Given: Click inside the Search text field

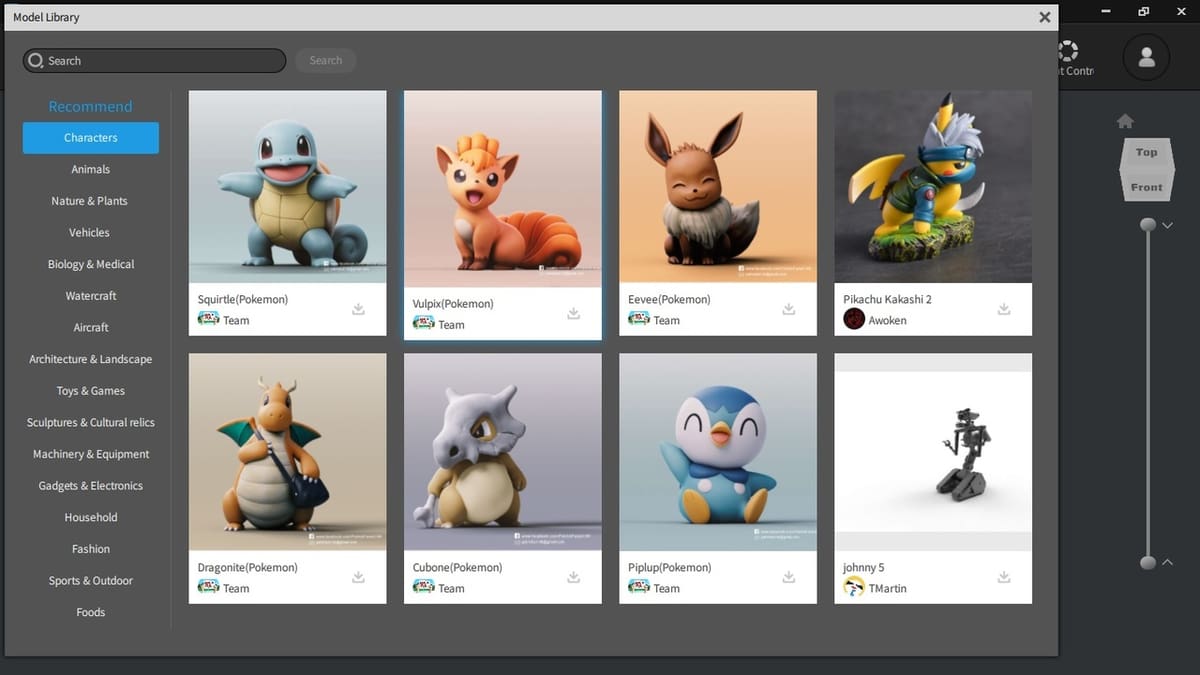Looking at the screenshot, I should [x=154, y=60].
